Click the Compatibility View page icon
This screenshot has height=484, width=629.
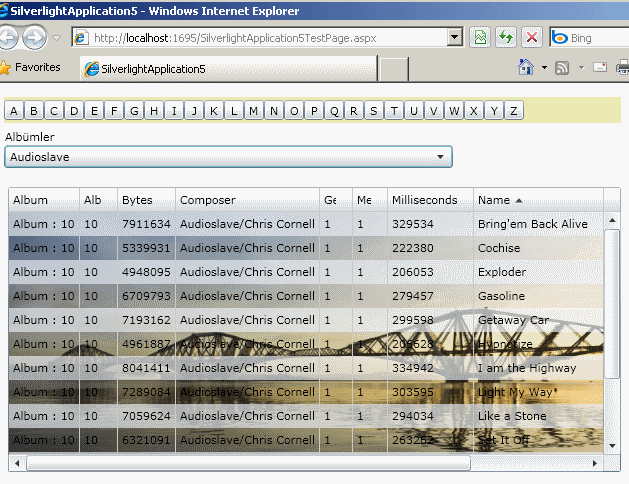pos(481,38)
